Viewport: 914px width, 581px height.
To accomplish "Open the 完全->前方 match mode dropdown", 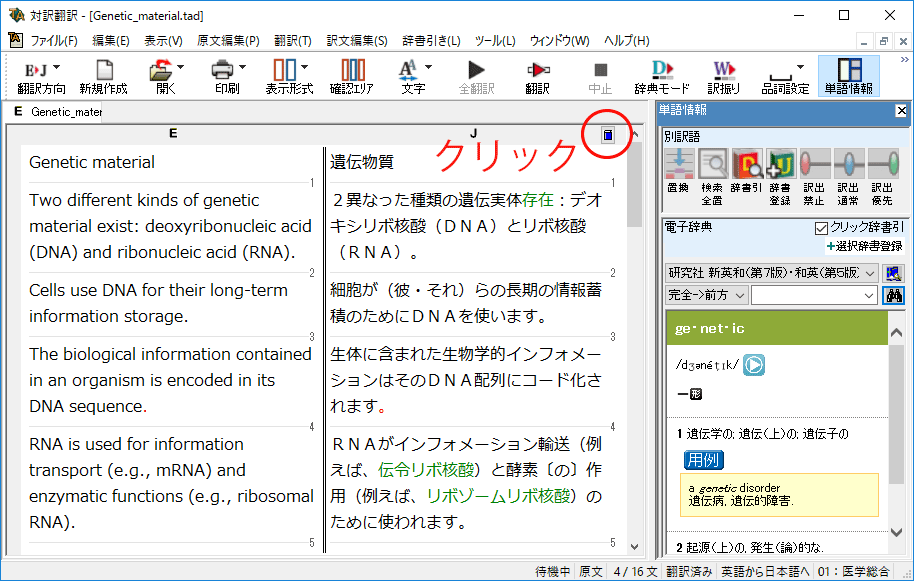I will coord(706,295).
